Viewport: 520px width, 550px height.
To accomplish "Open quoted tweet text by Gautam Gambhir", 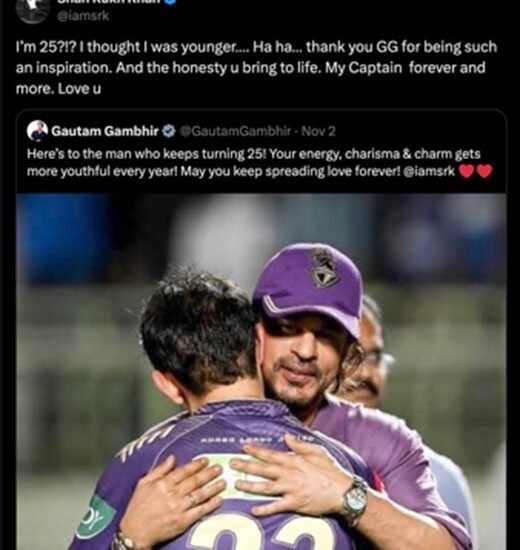I will coord(259,163).
